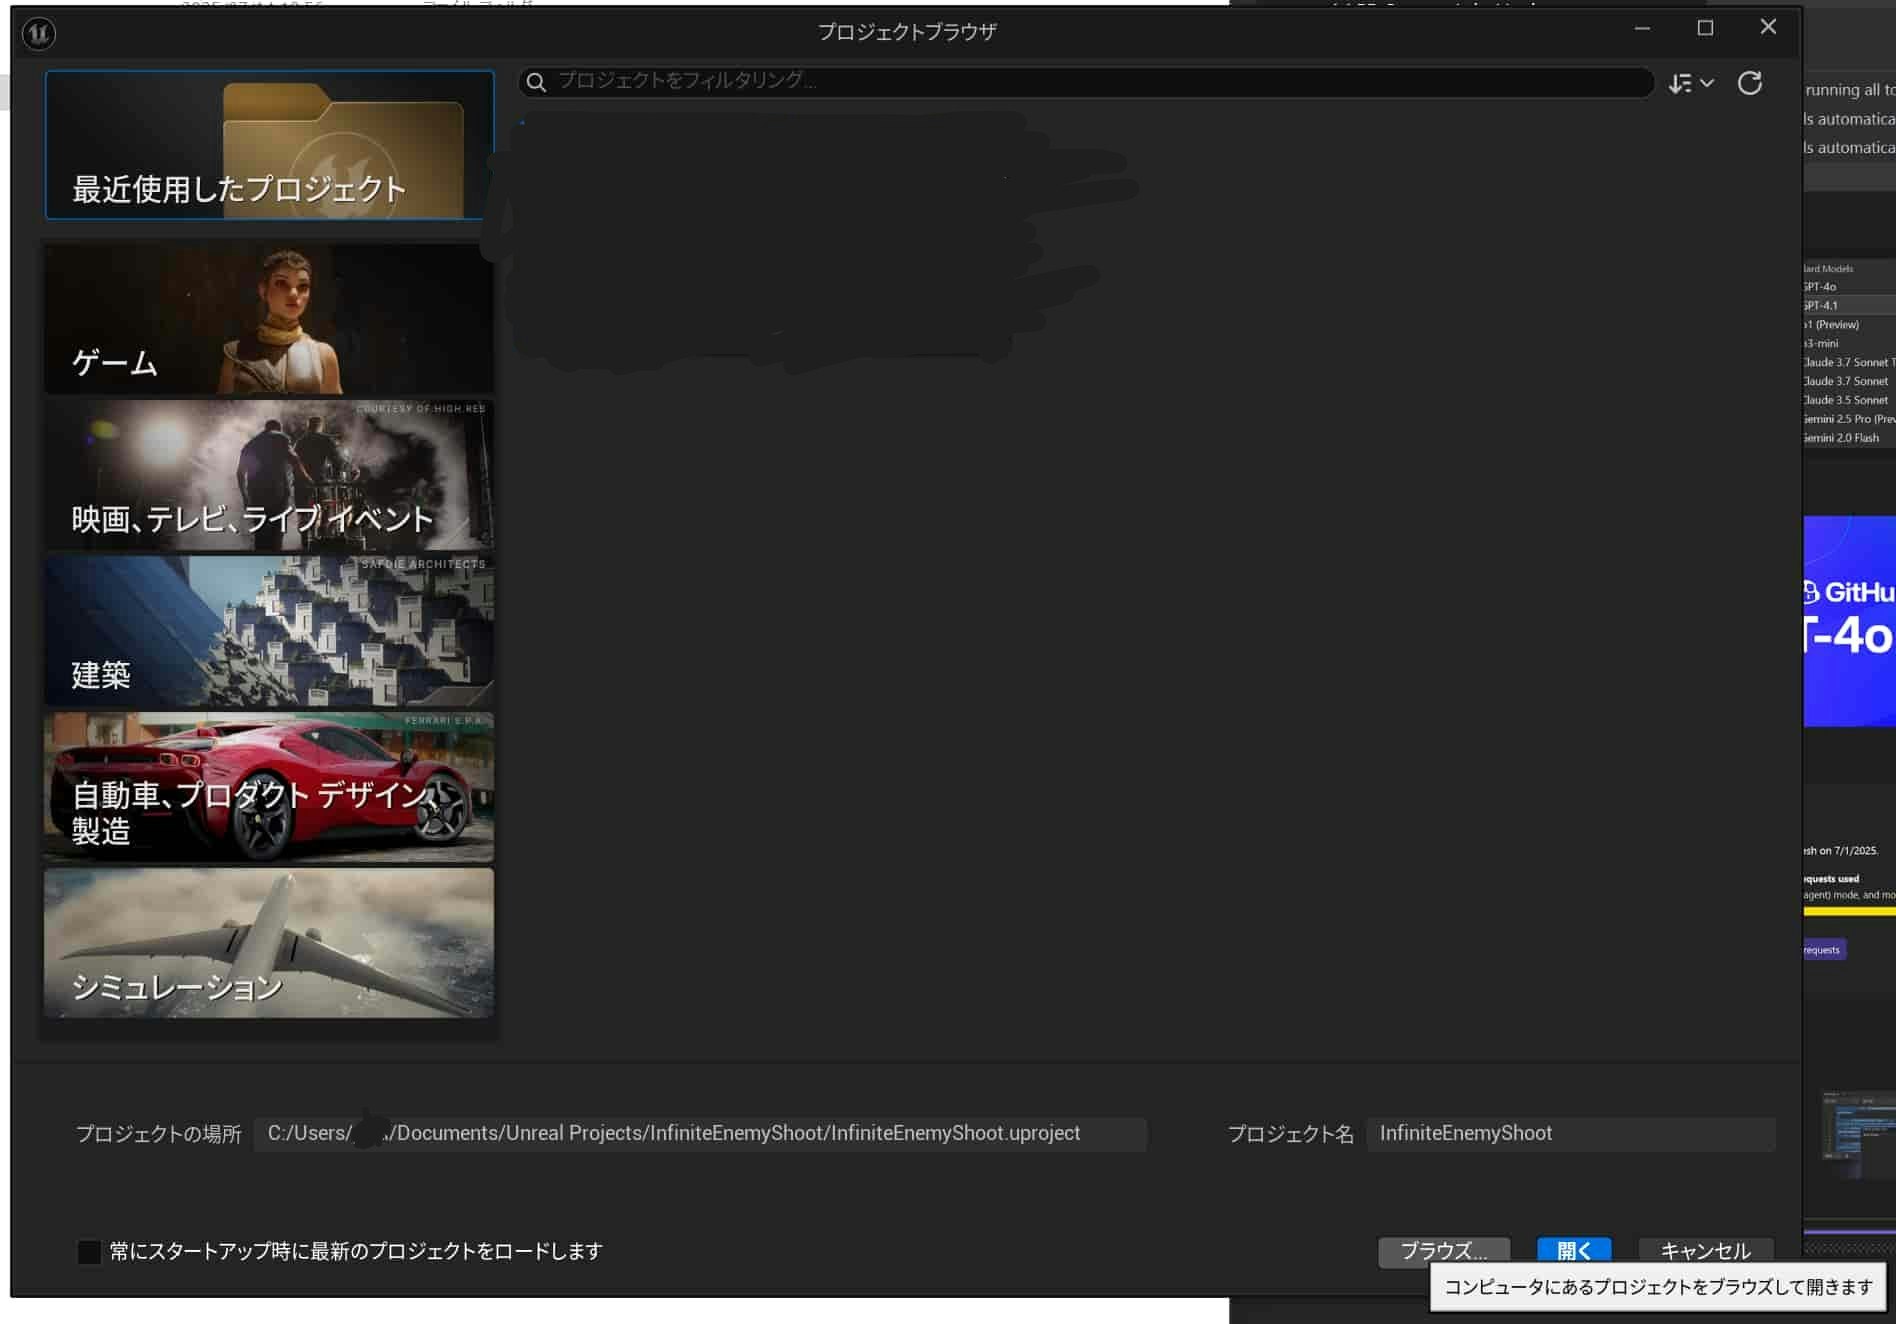Select the シミュレーション category
Viewport: 1896px width, 1324px height.
[x=269, y=943]
